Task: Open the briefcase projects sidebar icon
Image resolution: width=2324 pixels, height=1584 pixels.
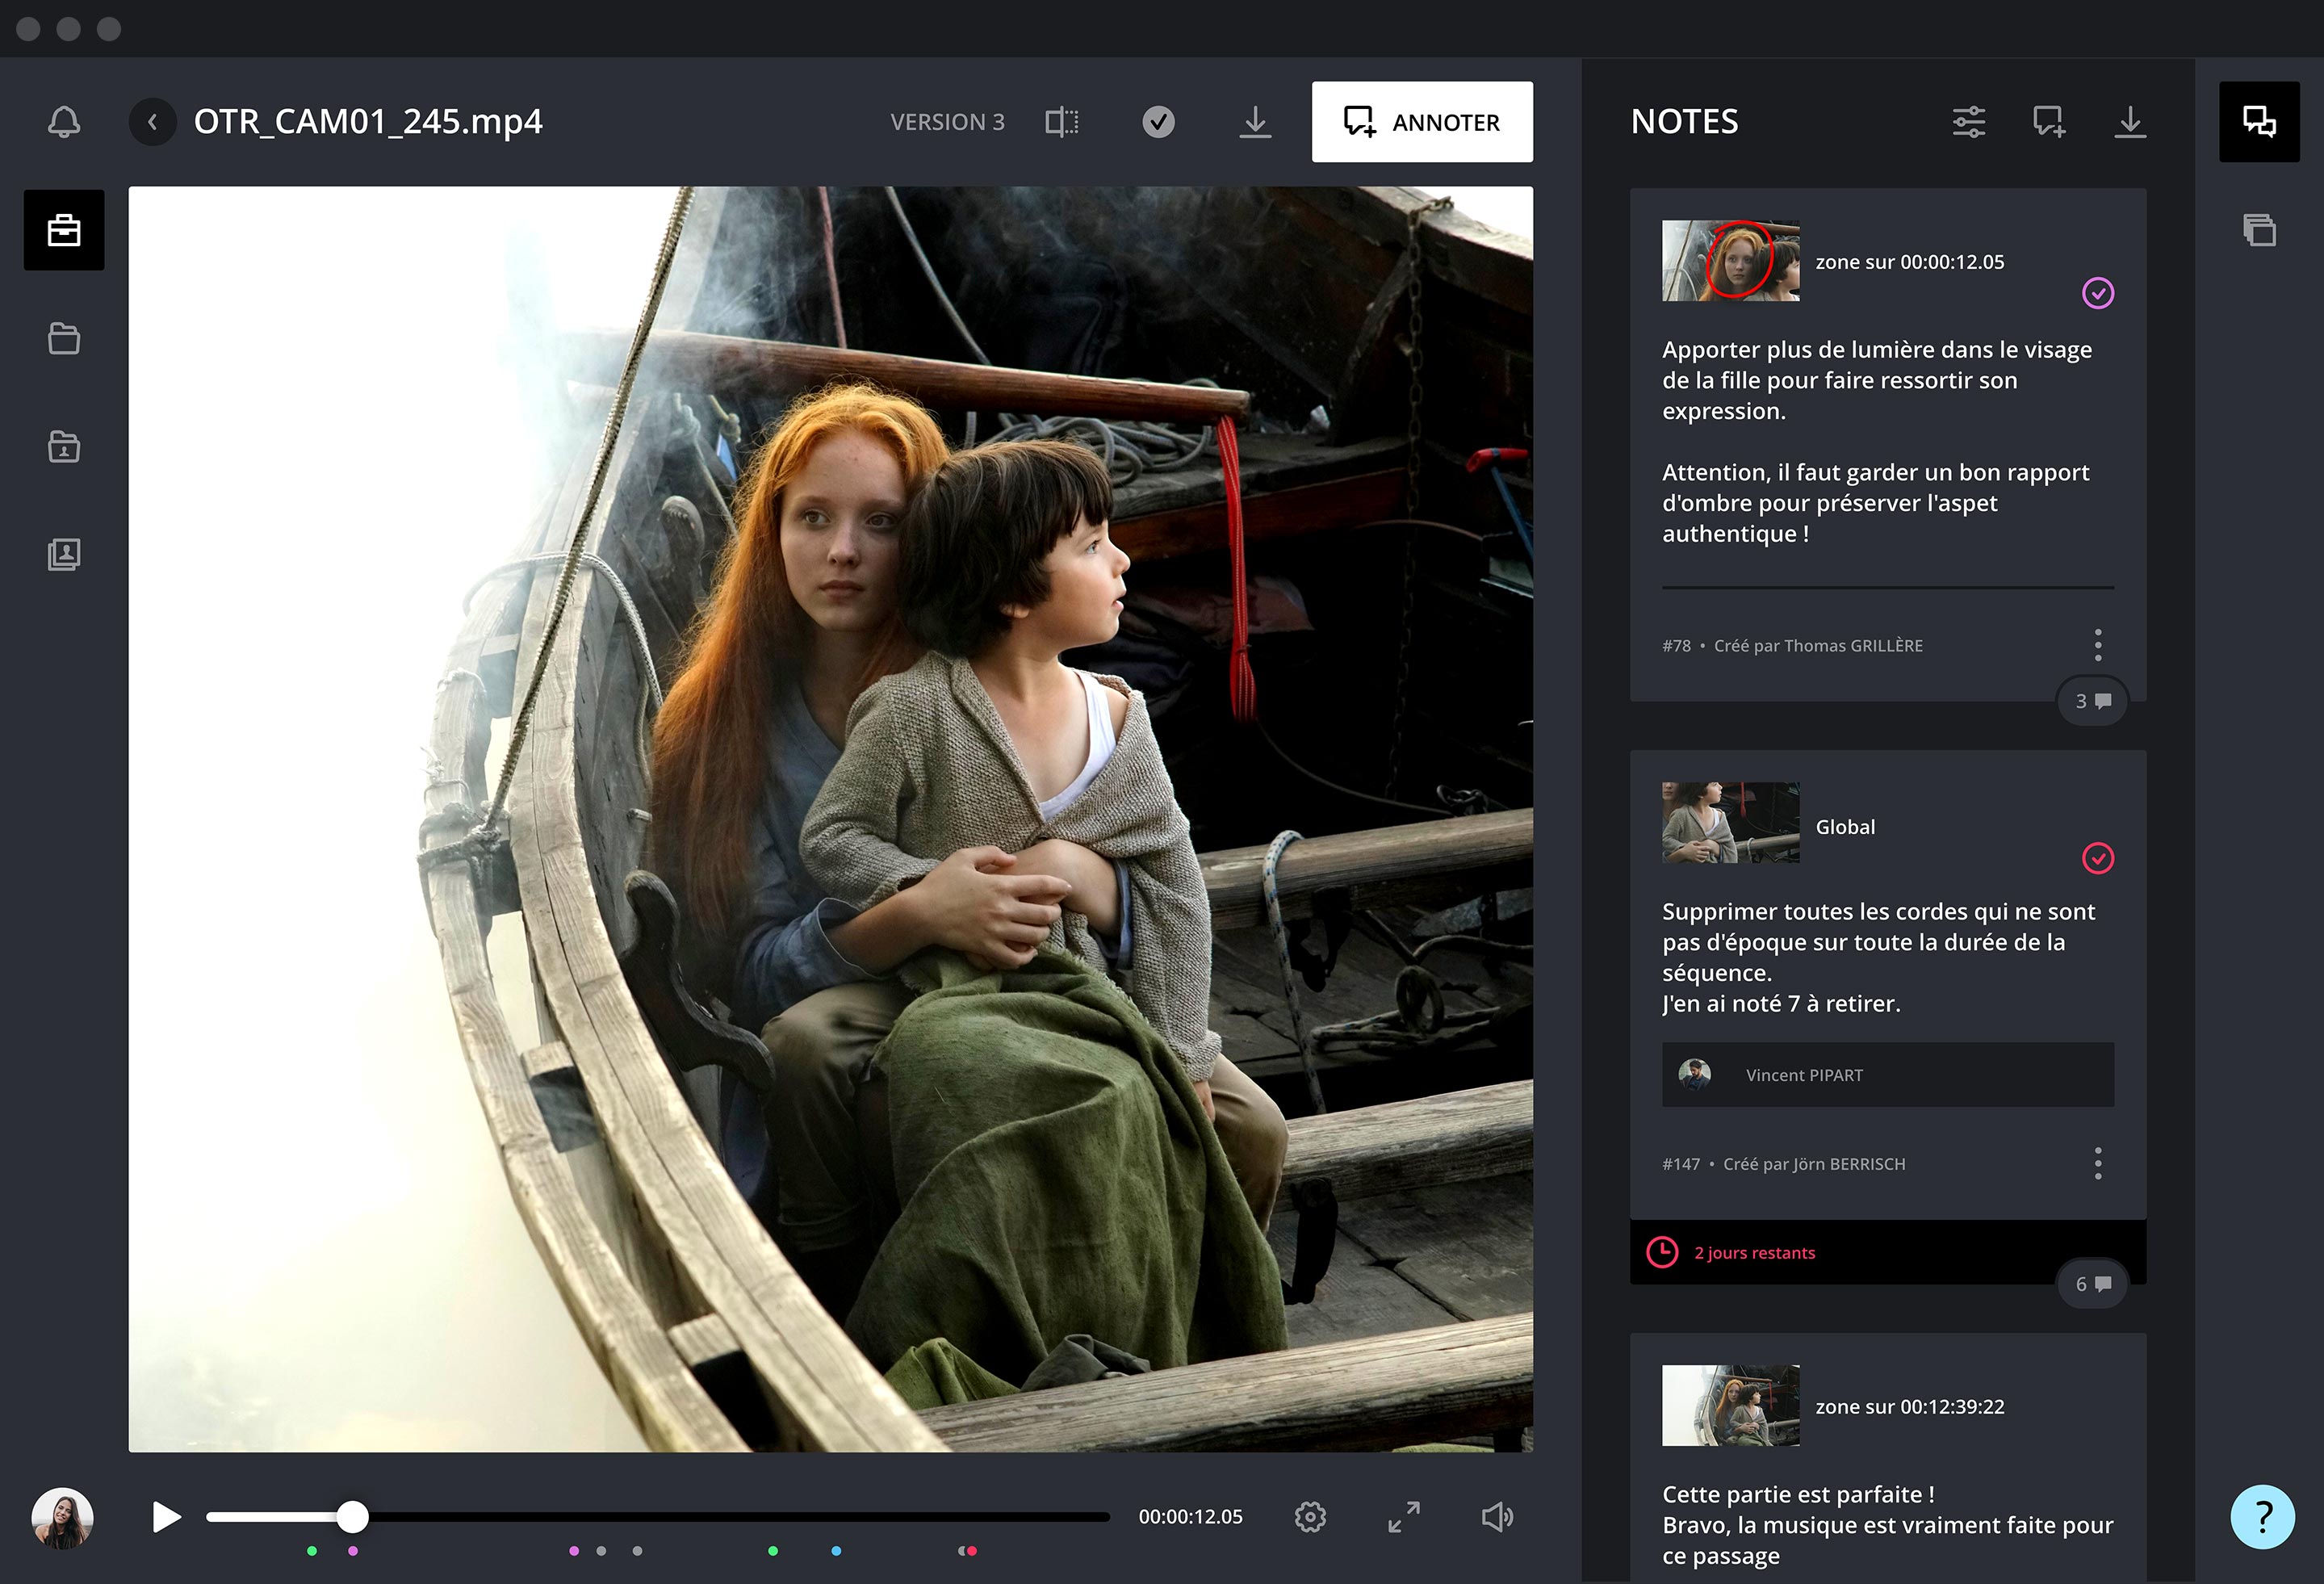Action: coord(64,230)
